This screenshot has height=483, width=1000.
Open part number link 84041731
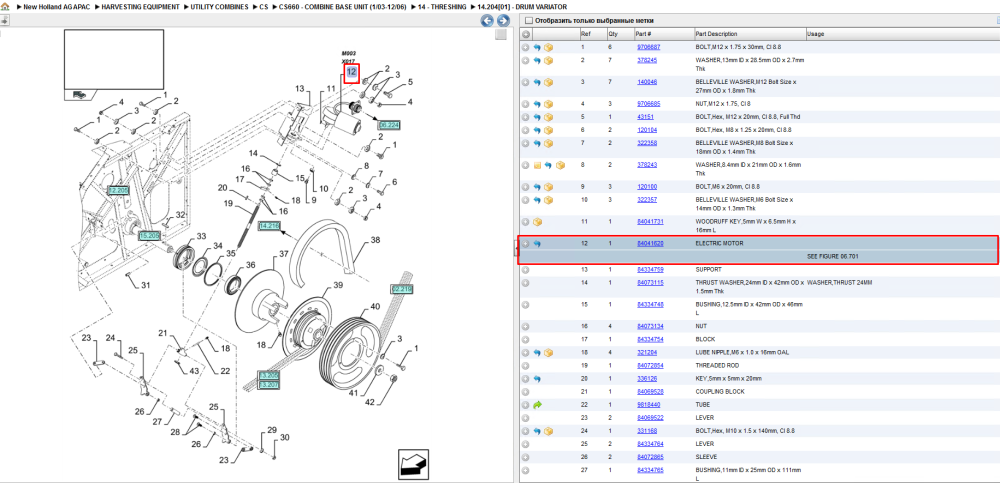pyautogui.click(x=650, y=222)
